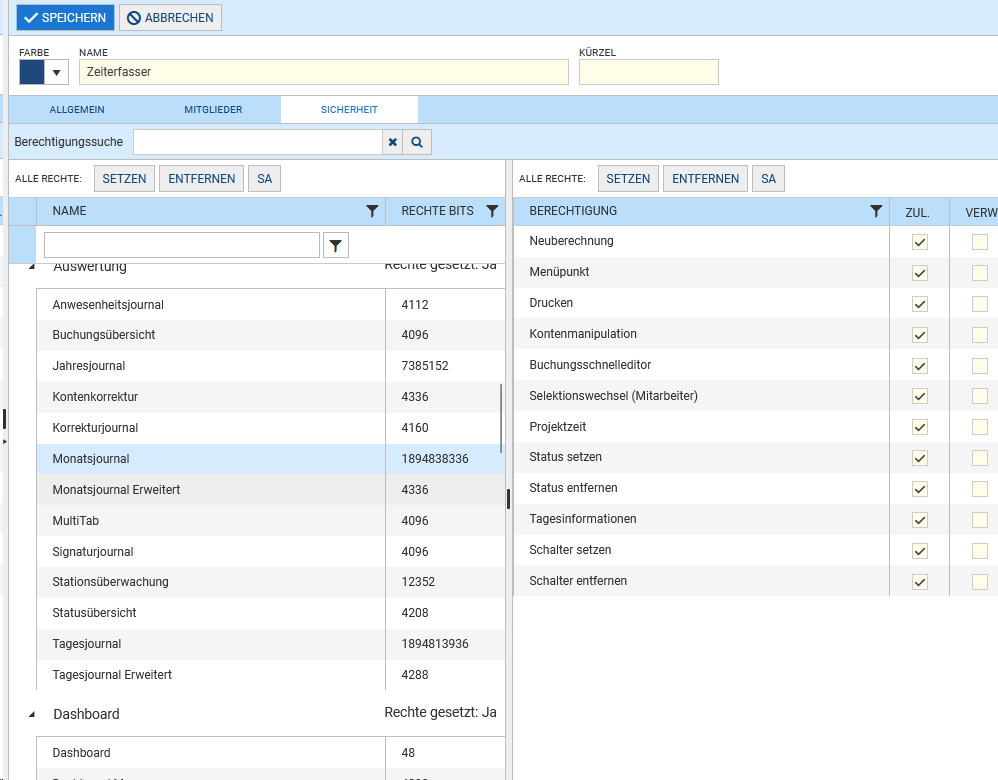The image size is (998, 780).
Task: Select the Korrekturjournal row
Action: (271, 428)
